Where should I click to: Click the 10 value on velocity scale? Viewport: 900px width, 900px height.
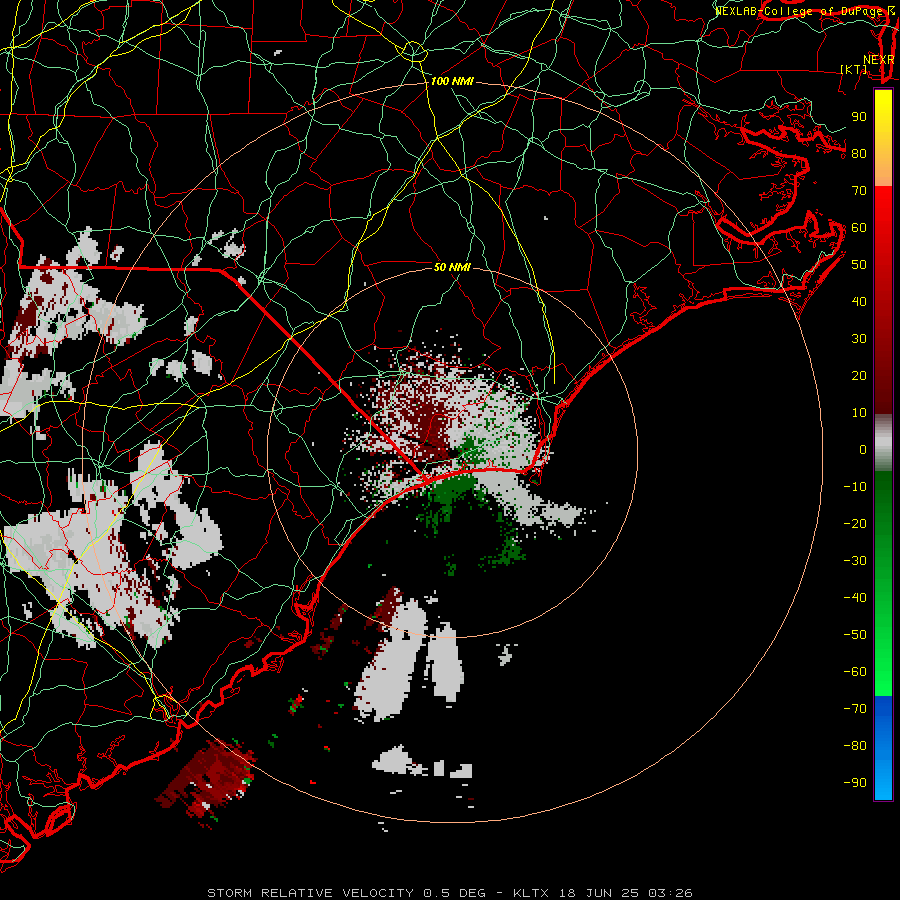[859, 413]
